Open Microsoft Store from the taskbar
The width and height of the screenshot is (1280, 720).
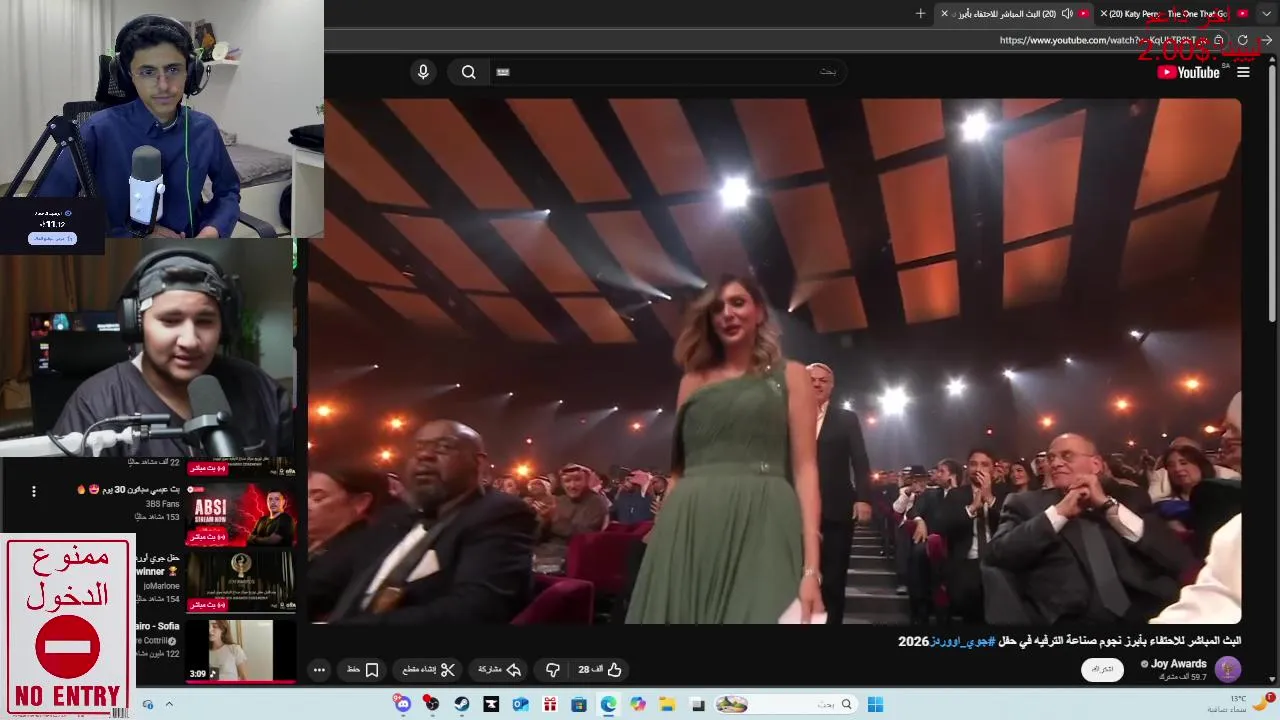coord(579,704)
